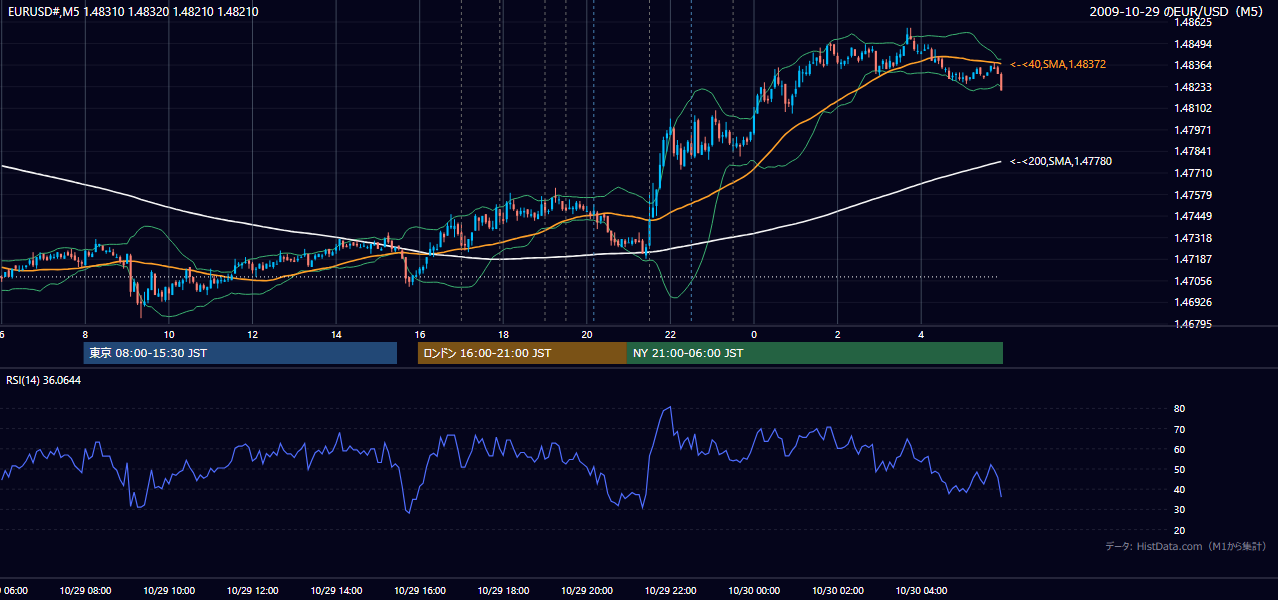Click the 2009-10-29 EUR/USD (M5) title
The height and width of the screenshot is (600, 1278).
click(x=1178, y=11)
